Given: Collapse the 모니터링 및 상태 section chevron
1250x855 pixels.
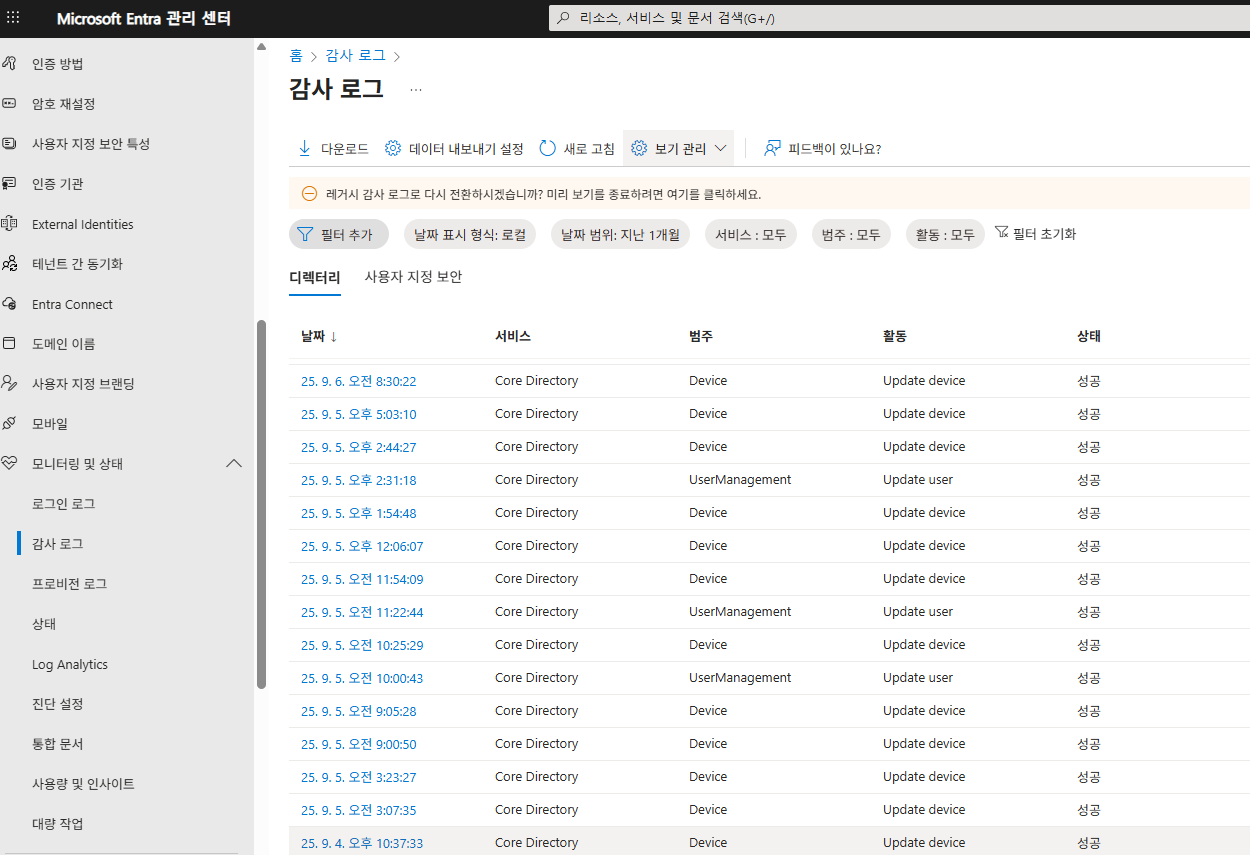Looking at the screenshot, I should click(x=234, y=464).
